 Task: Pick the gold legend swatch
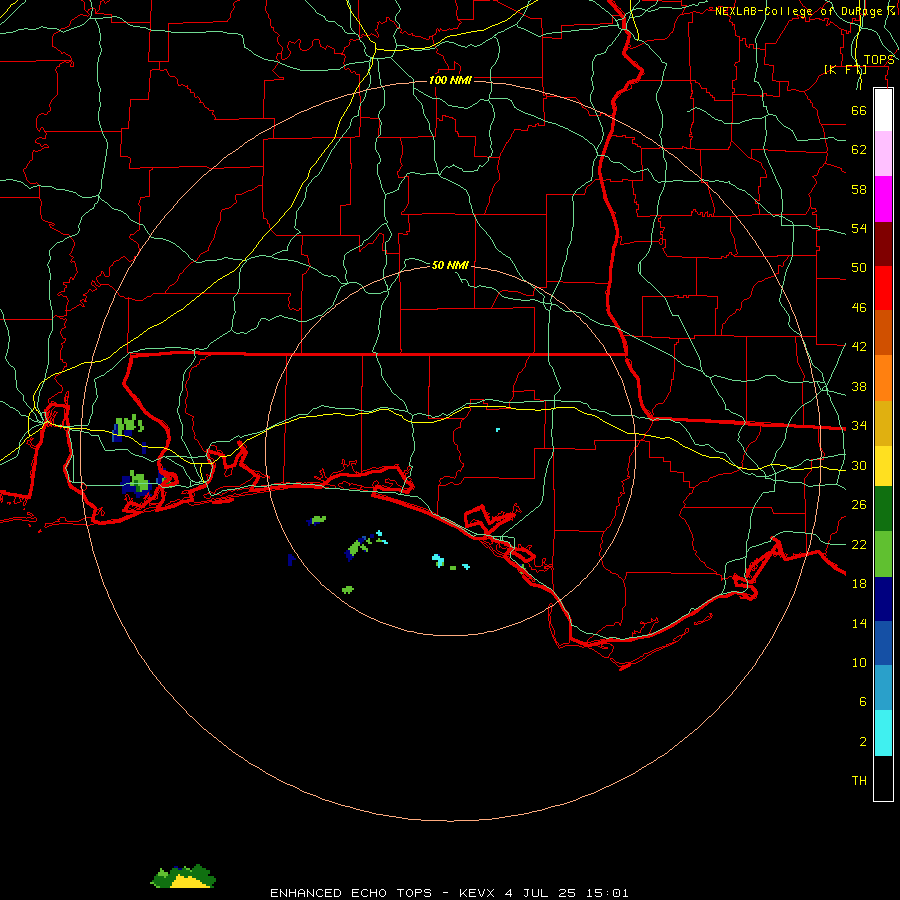[x=883, y=423]
